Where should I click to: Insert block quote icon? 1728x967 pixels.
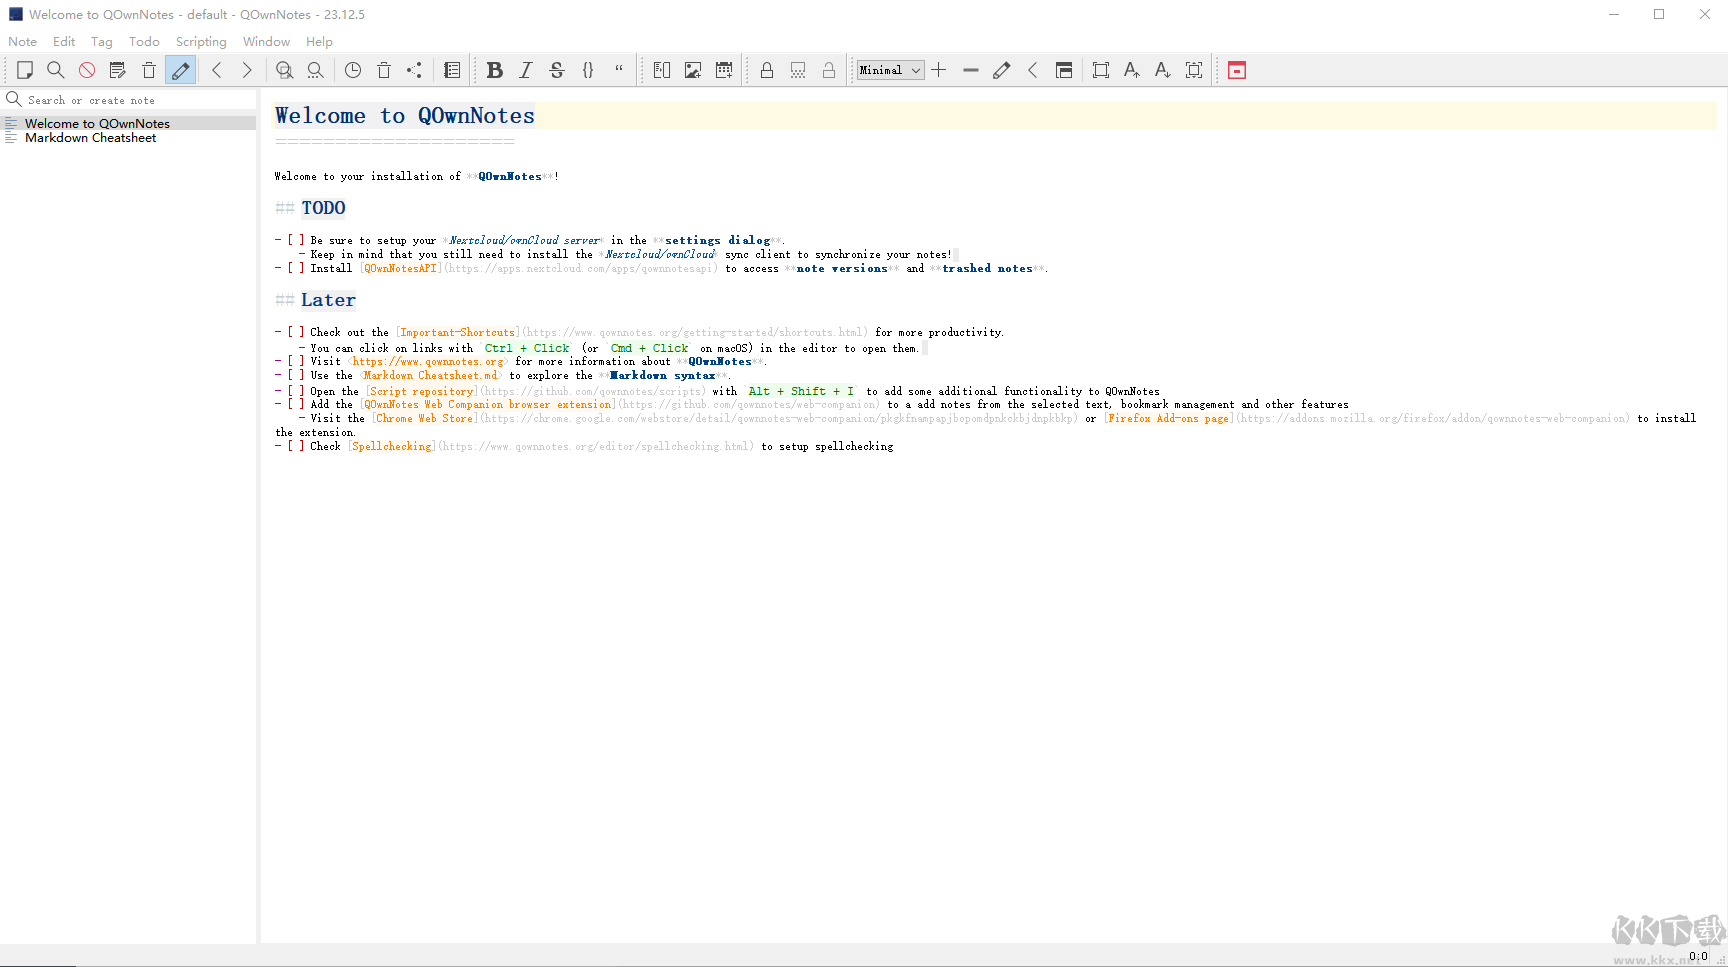pos(619,70)
